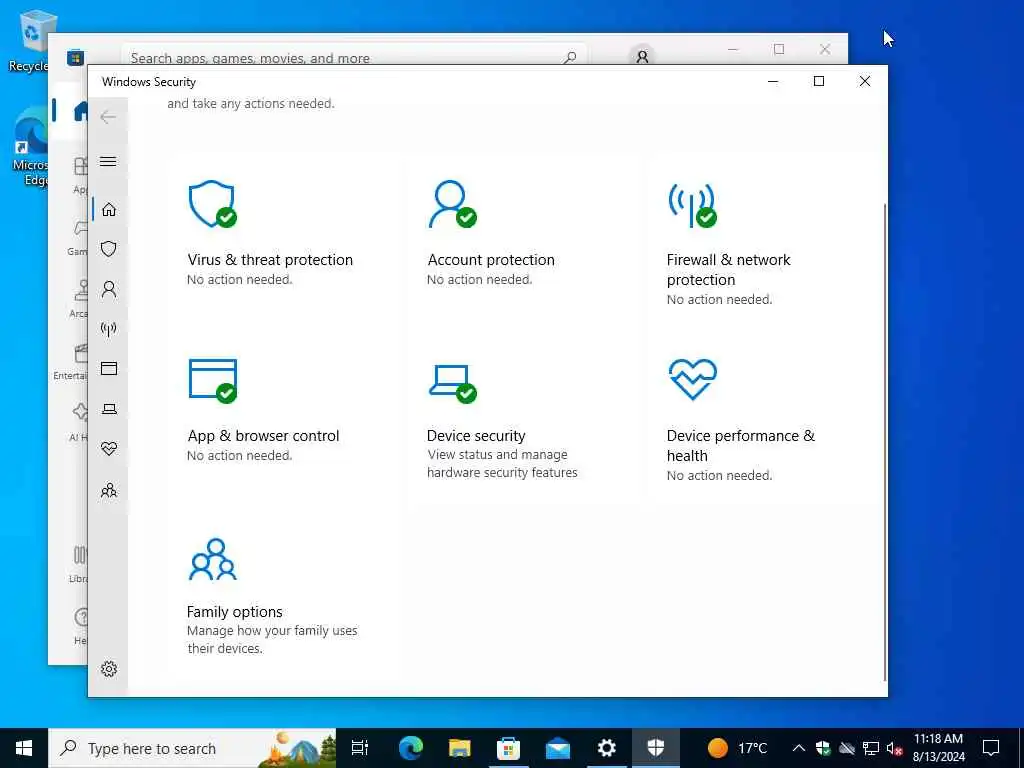Open the notification Action Center
The image size is (1024, 768).
click(x=991, y=748)
